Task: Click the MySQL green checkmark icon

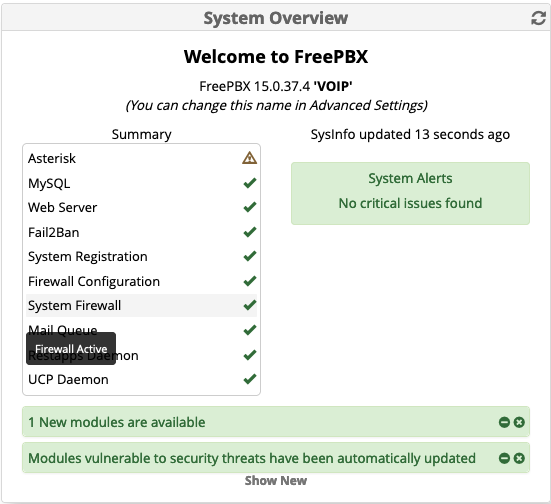Action: (249, 183)
